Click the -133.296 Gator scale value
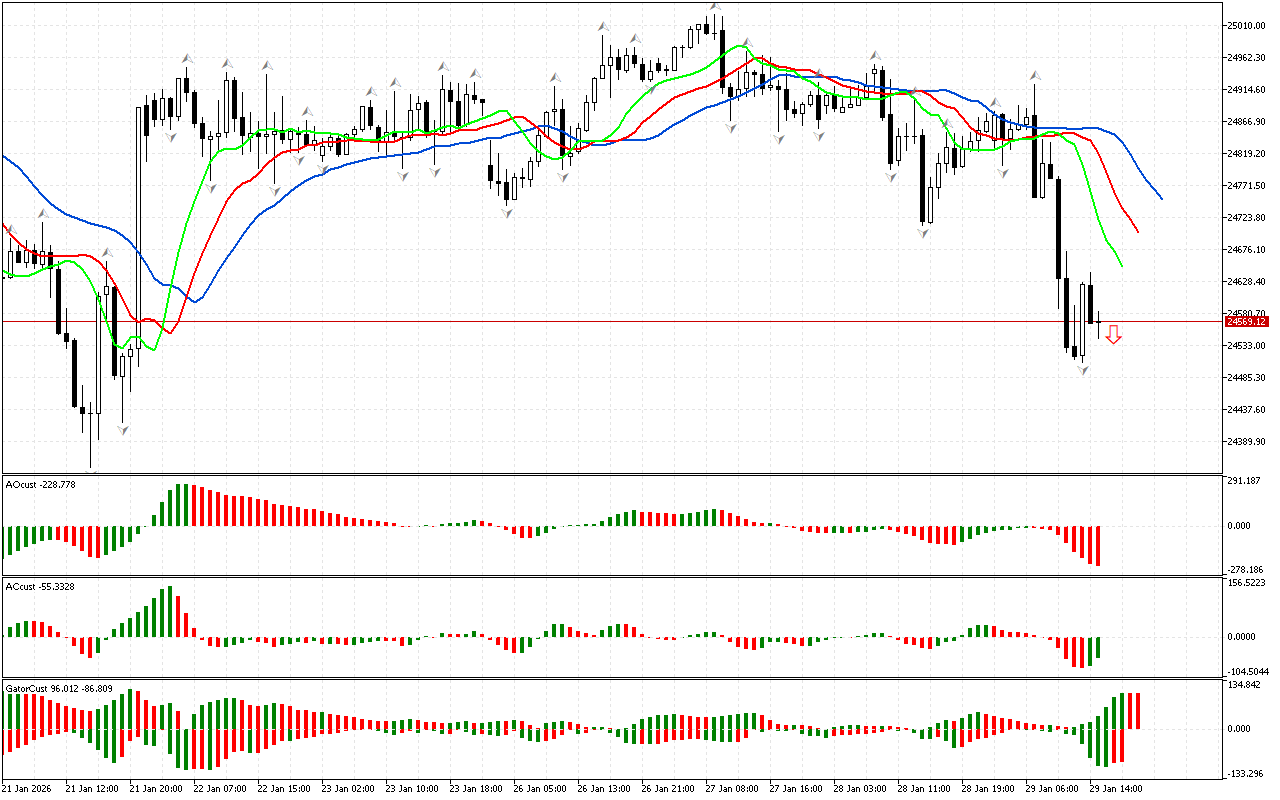The image size is (1280, 800). (1246, 773)
